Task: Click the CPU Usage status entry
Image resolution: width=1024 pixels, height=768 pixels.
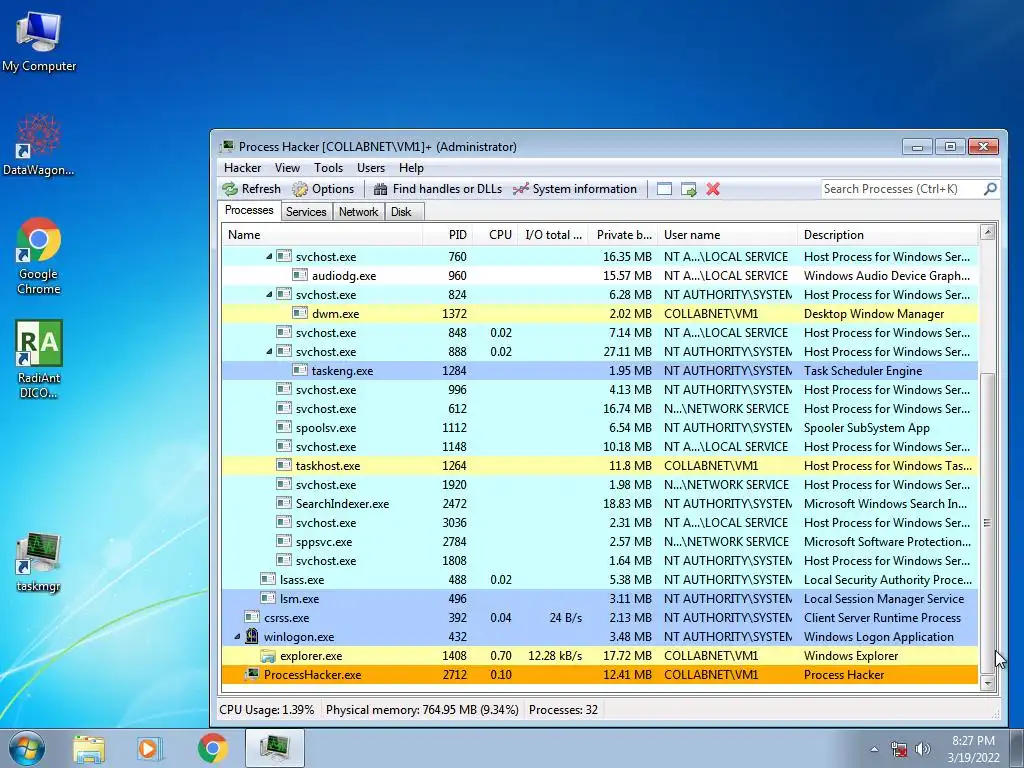Action: pyautogui.click(x=266, y=710)
